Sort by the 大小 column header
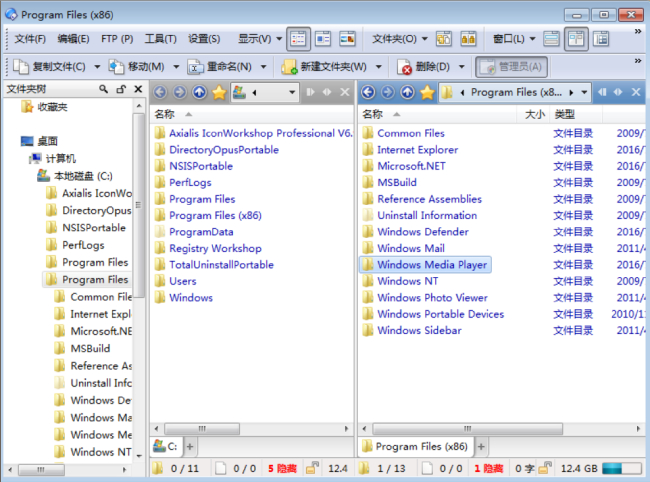Viewport: 650px width, 482px height. [x=535, y=114]
